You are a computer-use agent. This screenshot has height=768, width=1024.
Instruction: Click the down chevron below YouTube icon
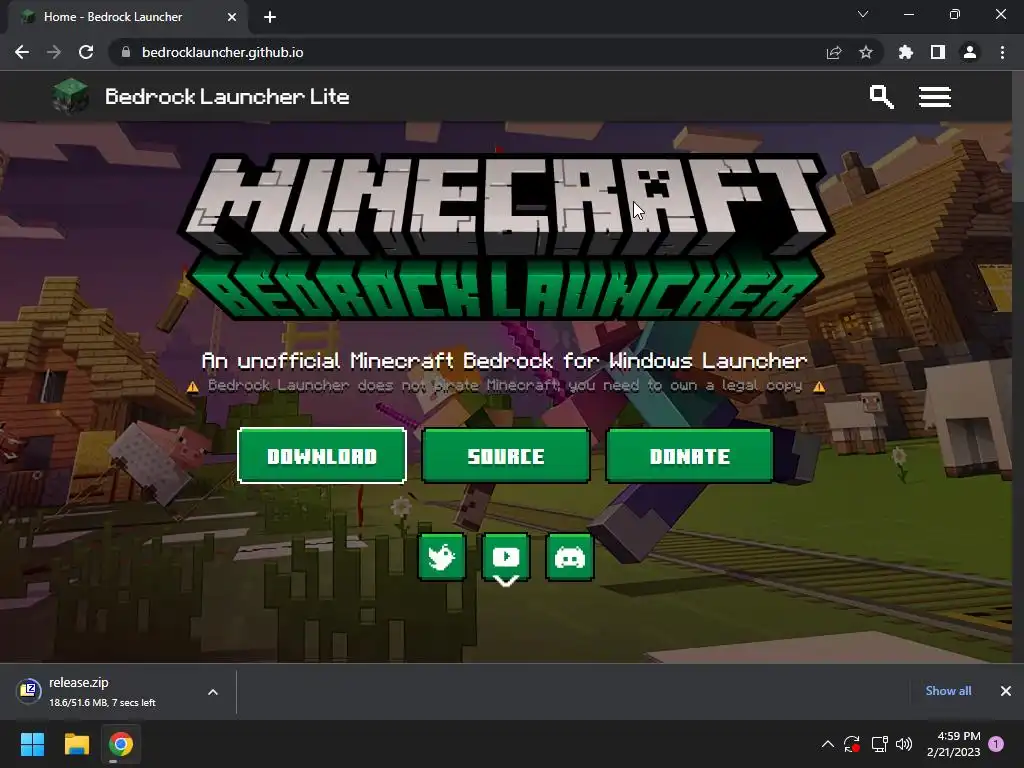506,581
